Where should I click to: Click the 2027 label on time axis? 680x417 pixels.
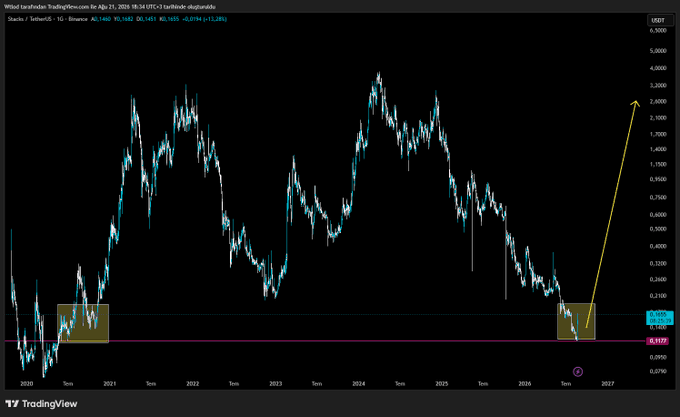point(608,384)
